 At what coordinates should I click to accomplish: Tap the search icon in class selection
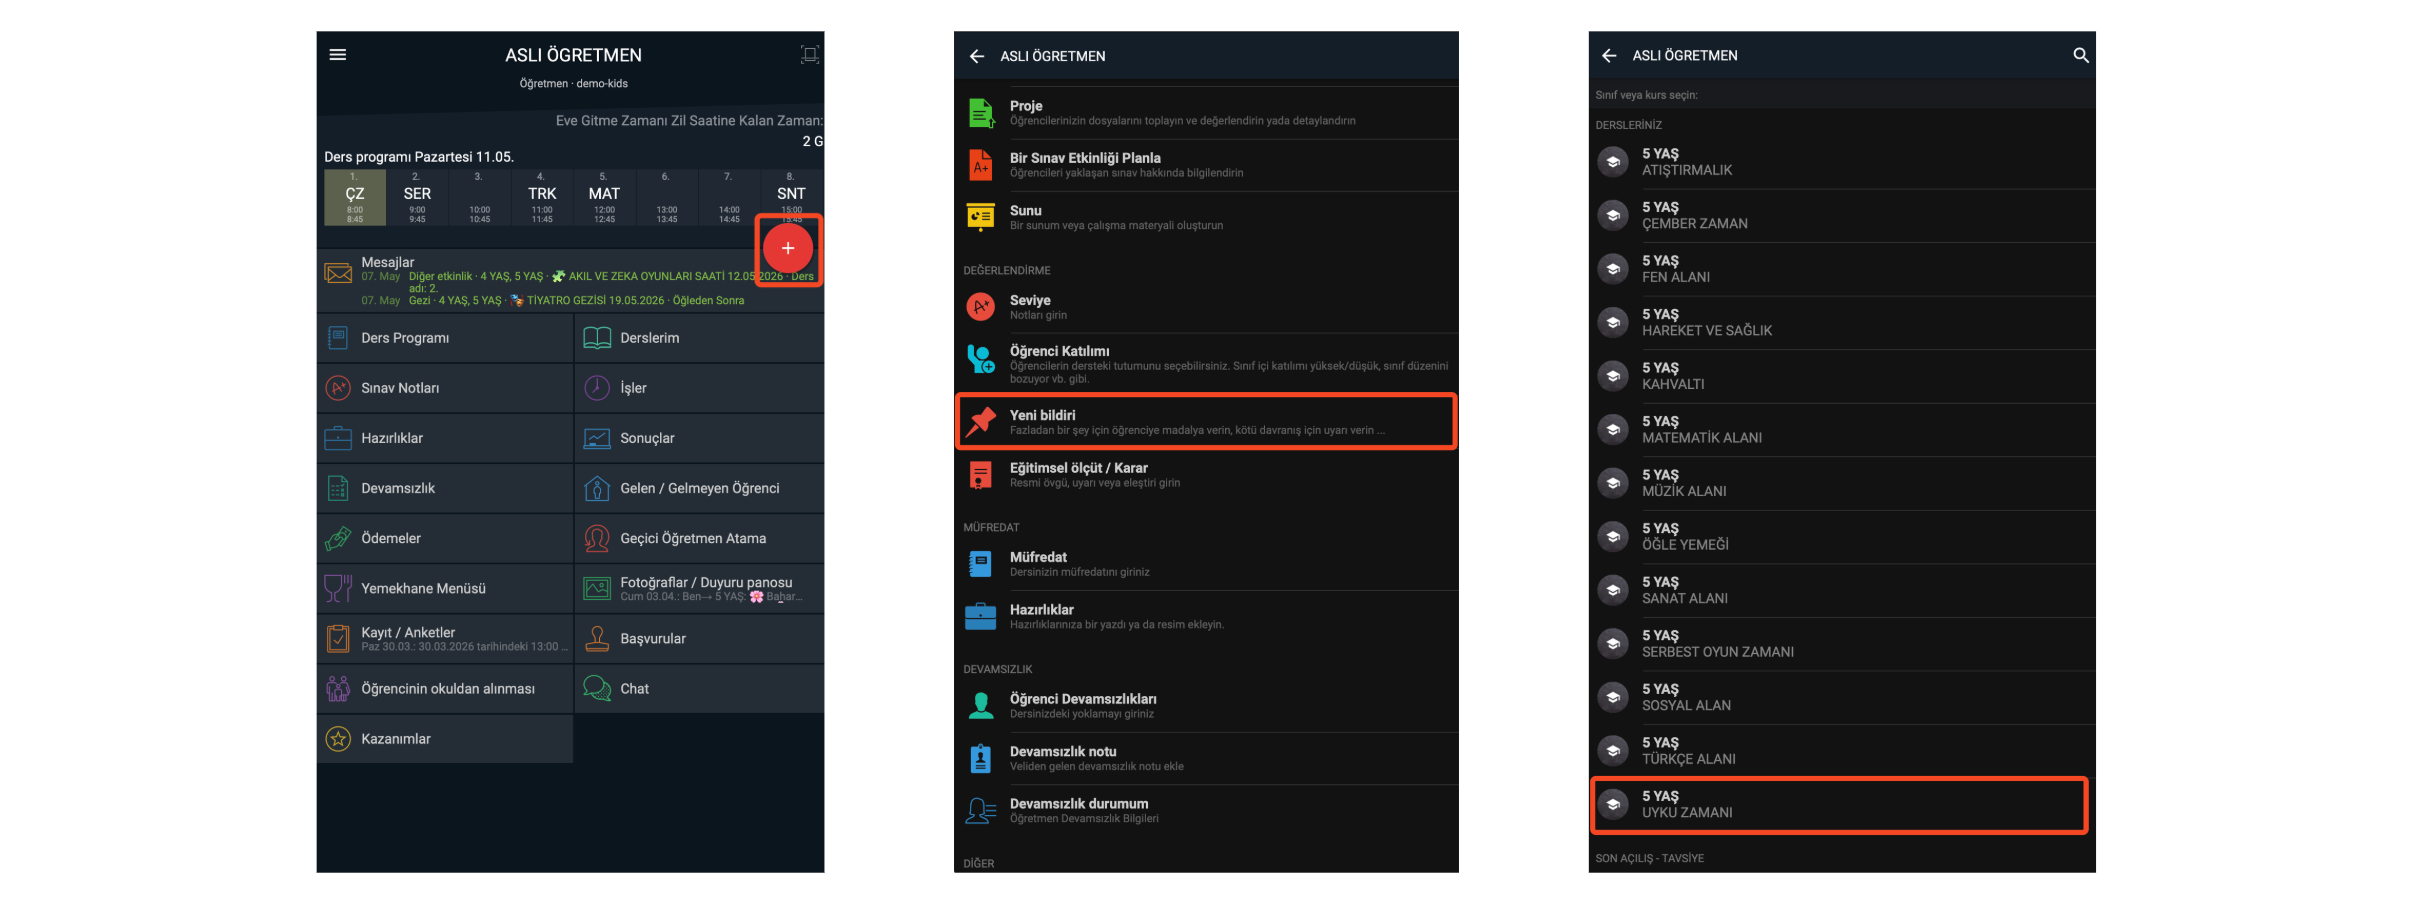click(x=2080, y=56)
